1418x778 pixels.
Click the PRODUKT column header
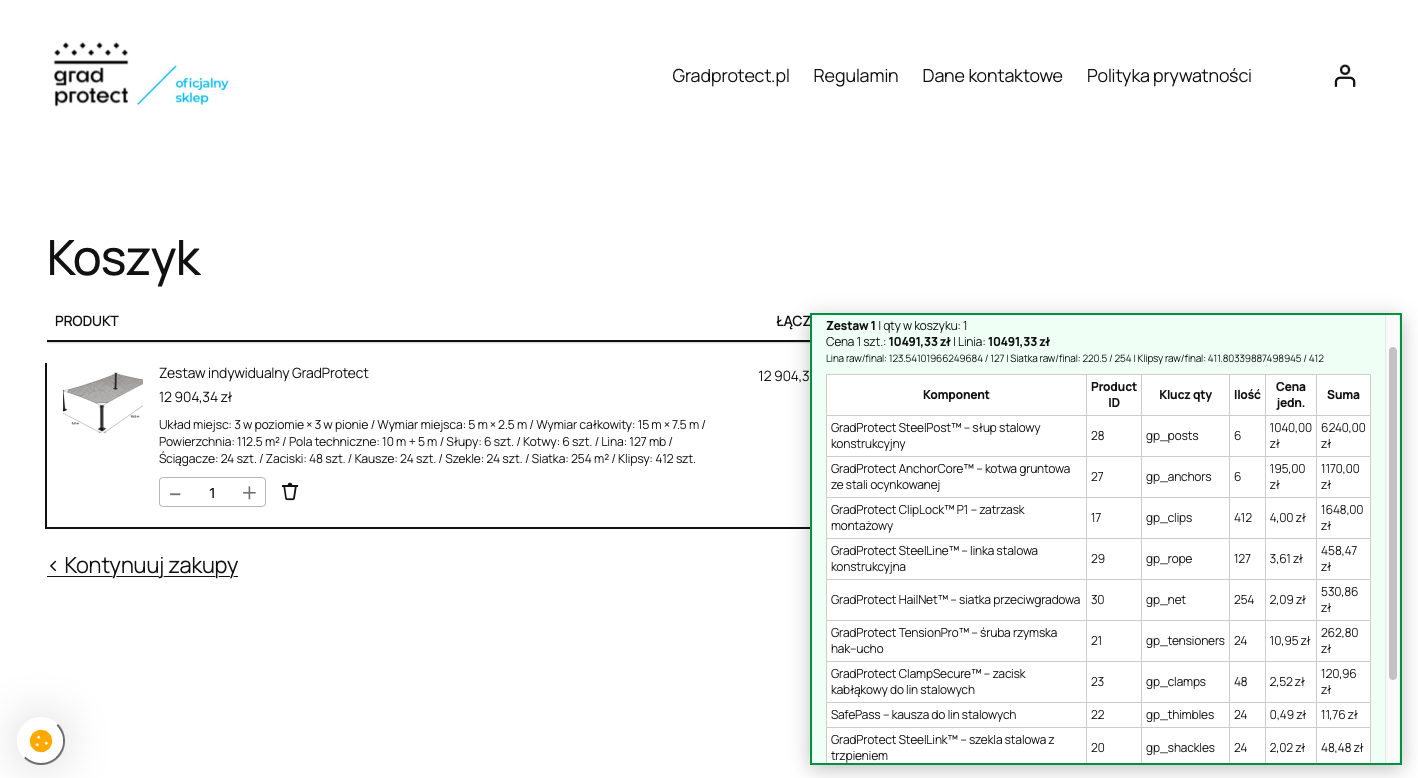tap(87, 321)
